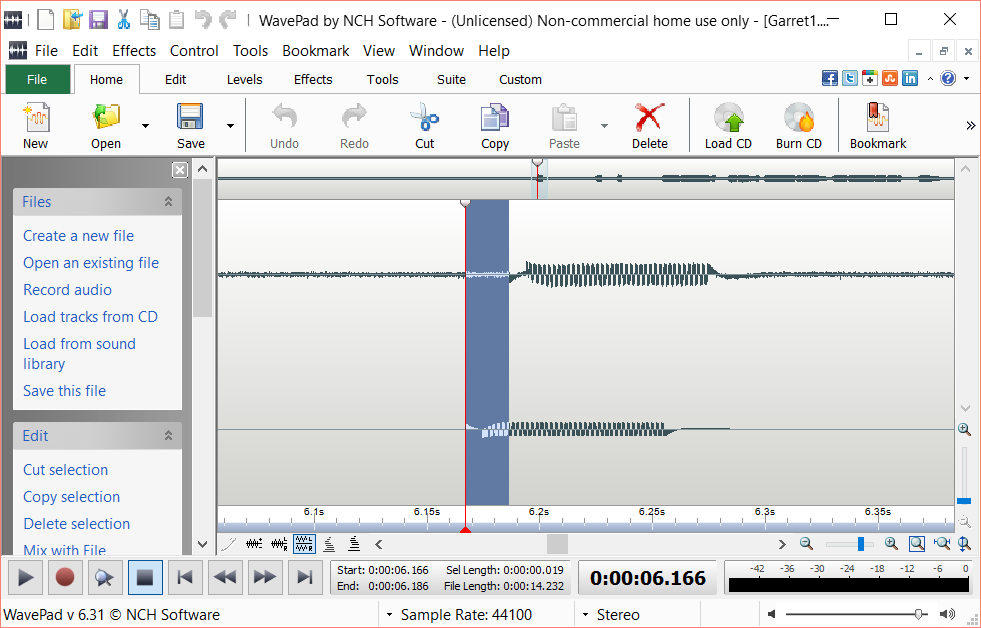Image resolution: width=981 pixels, height=628 pixels.
Task: Click the floppy save icon in the title bar
Action: (98, 19)
